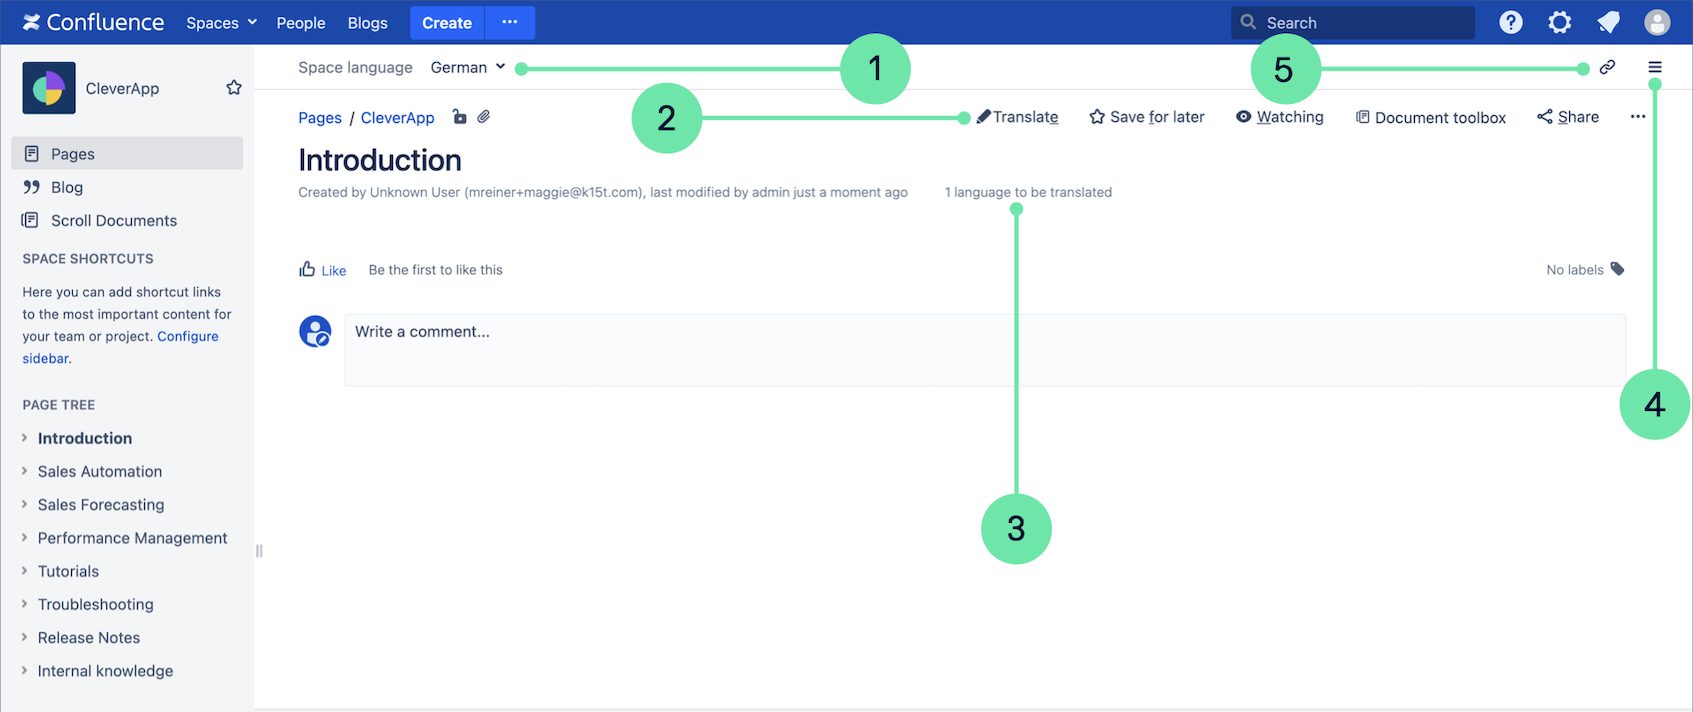Click the Configure sidebar link
Screen dimensions: 1693x712
[187, 336]
